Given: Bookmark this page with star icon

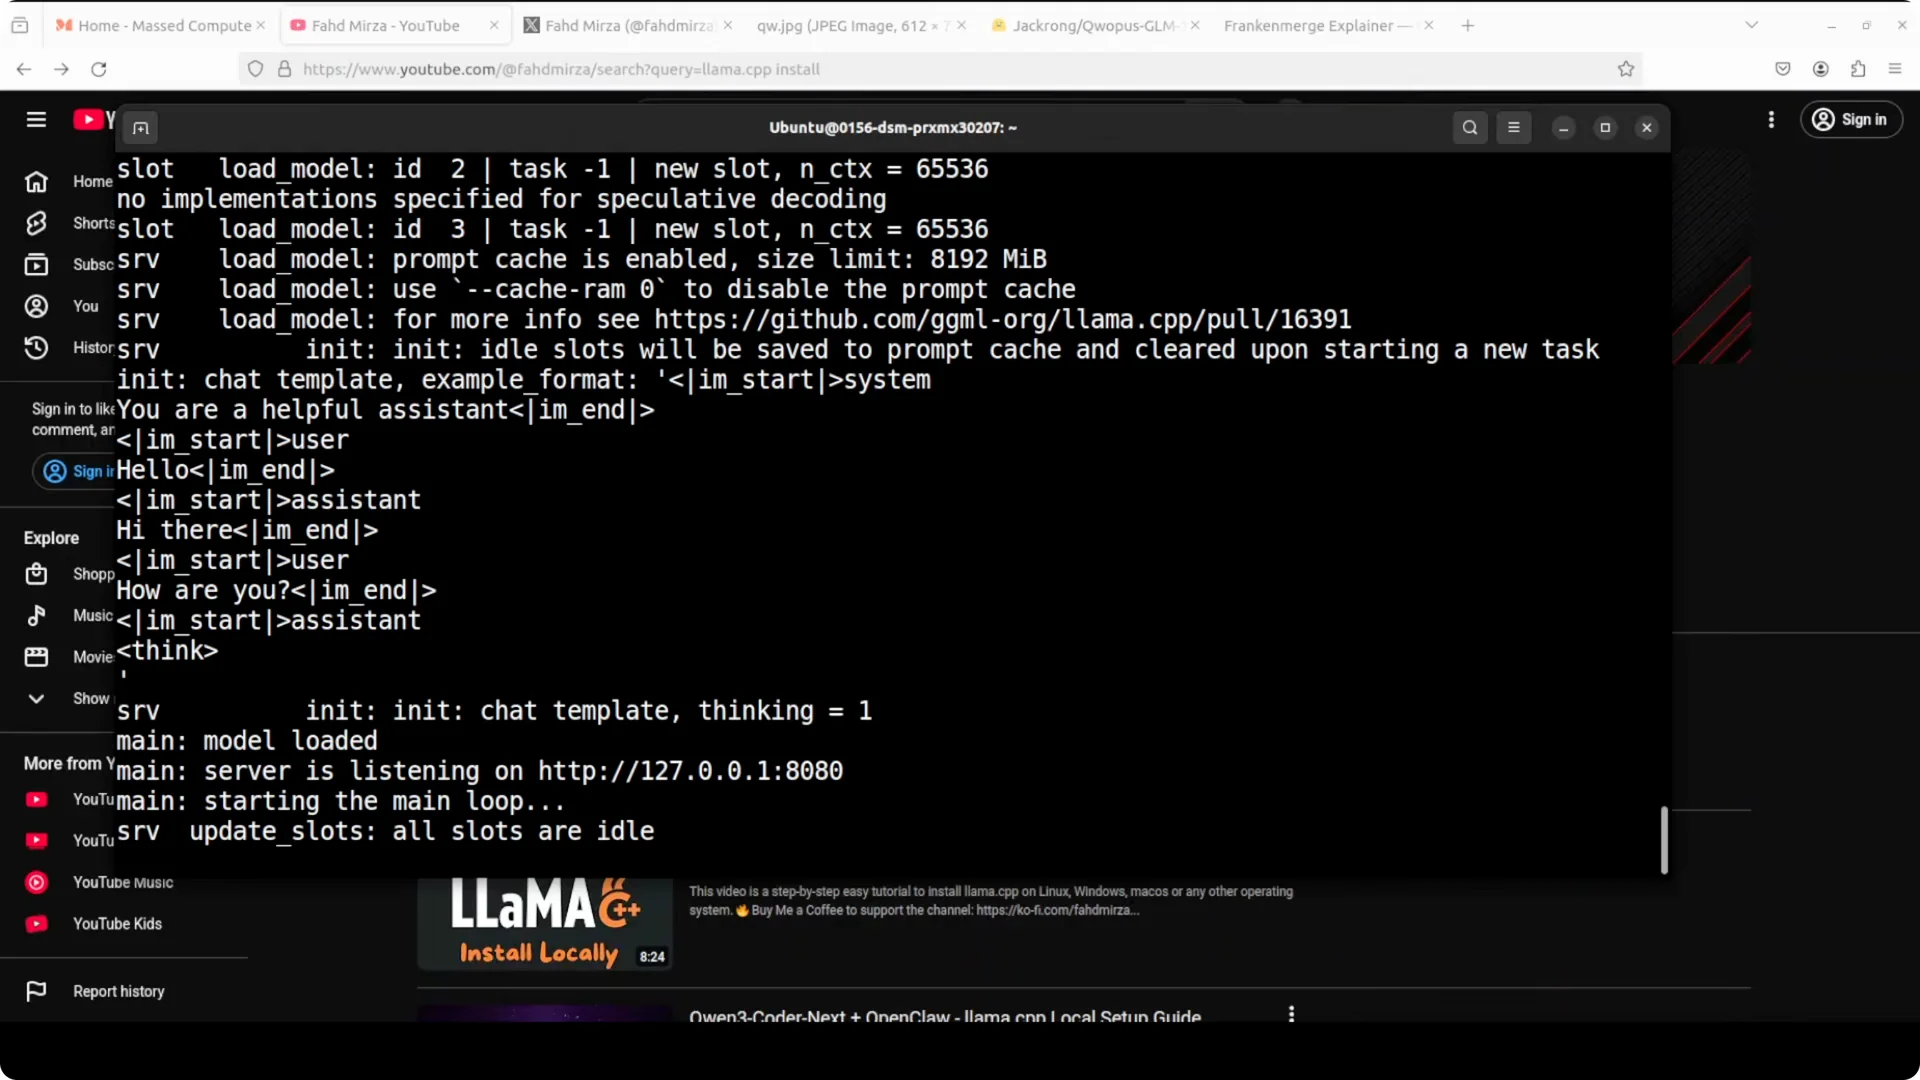Looking at the screenshot, I should pyautogui.click(x=1626, y=69).
